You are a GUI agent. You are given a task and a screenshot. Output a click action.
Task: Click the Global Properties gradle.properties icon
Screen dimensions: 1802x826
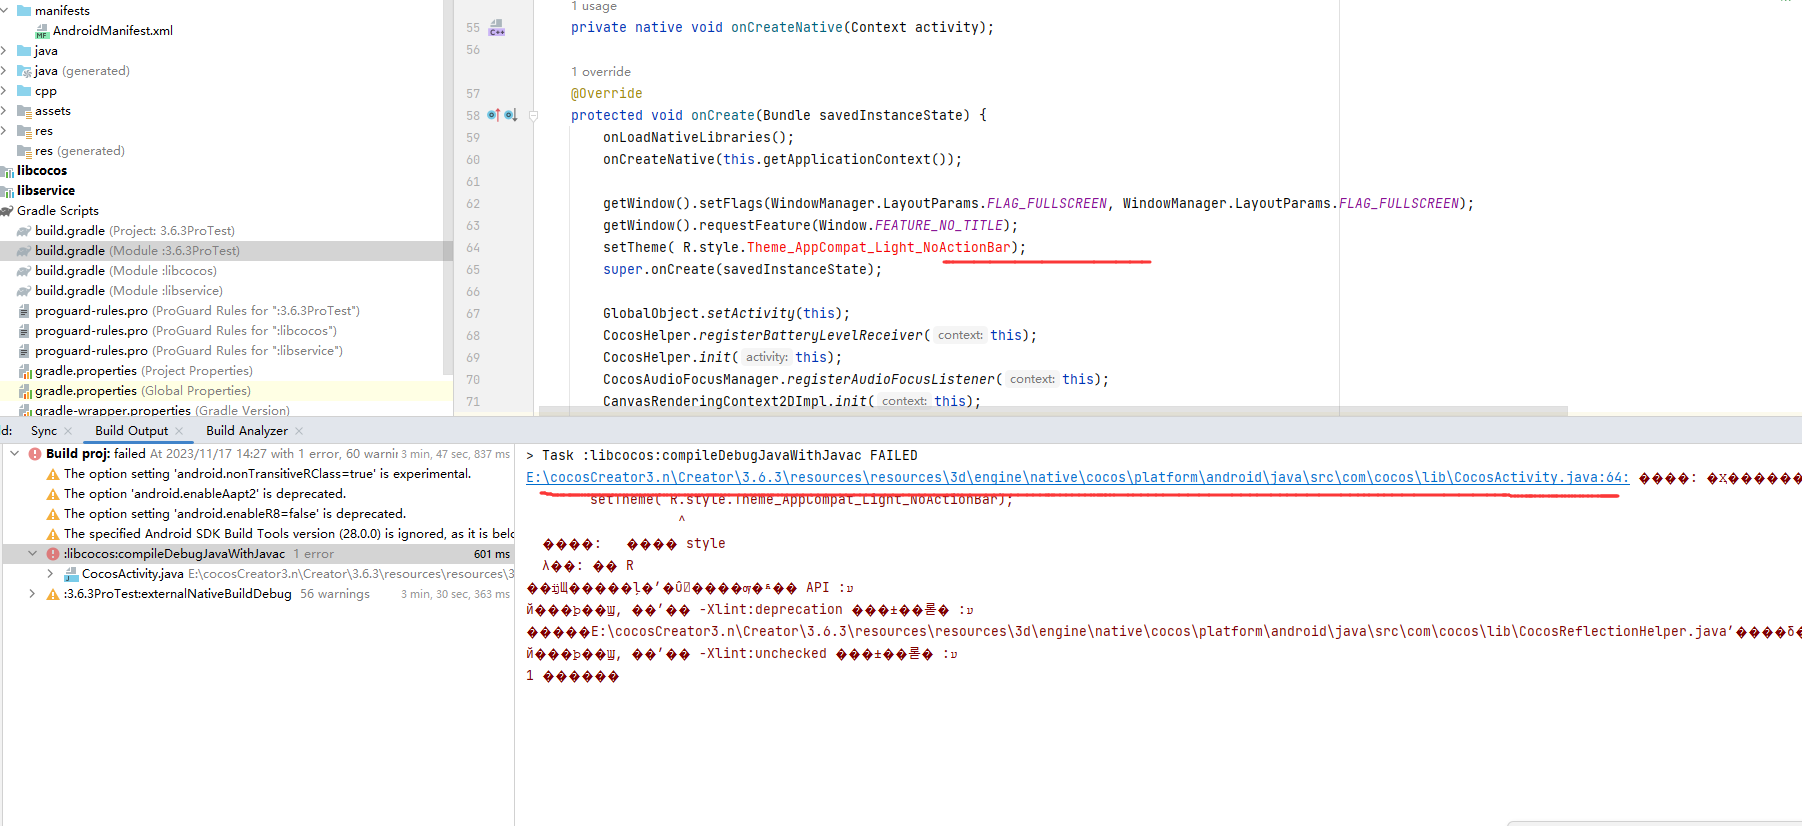point(25,391)
